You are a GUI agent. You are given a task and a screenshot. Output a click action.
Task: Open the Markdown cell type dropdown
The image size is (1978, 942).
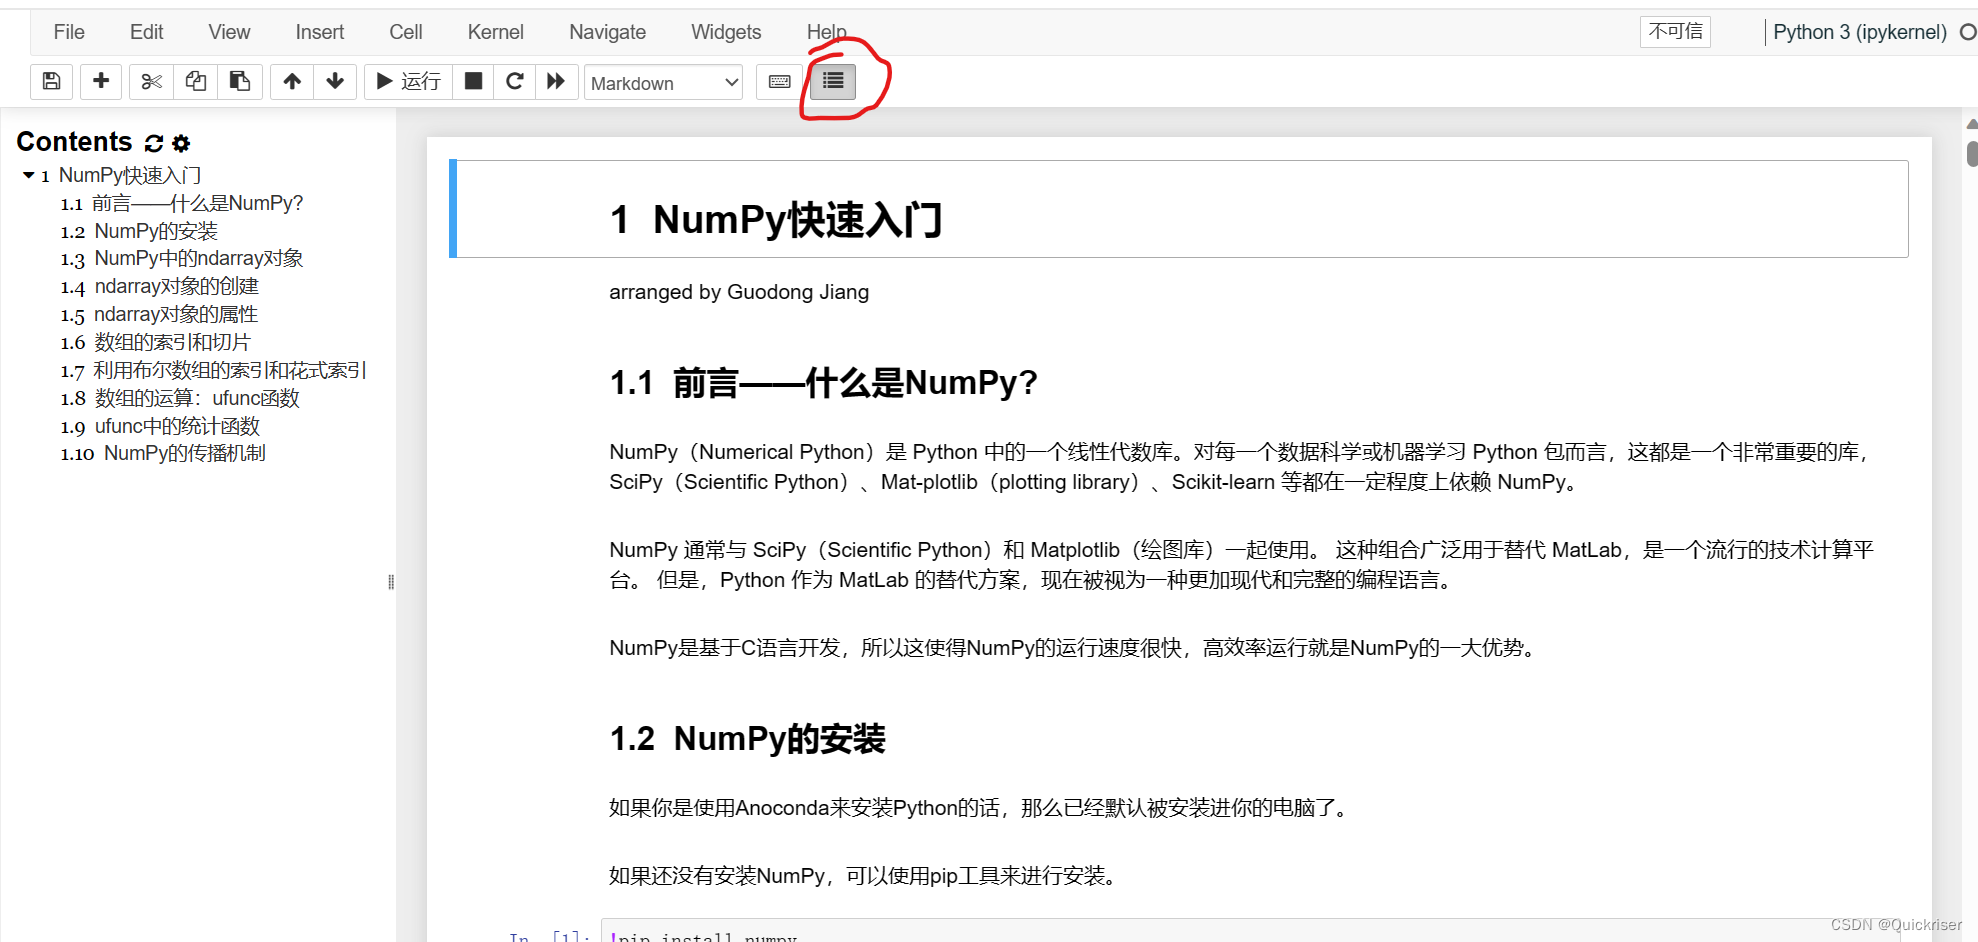click(663, 82)
